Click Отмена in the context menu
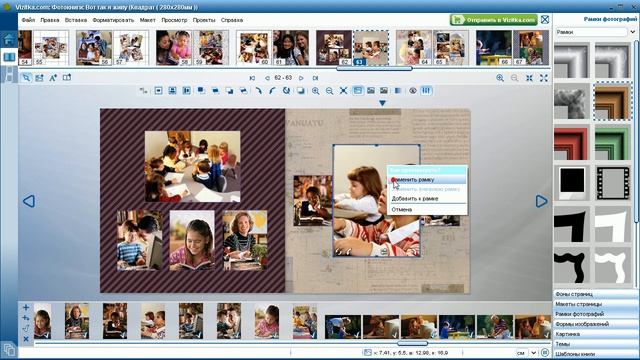This screenshot has width=640, height=360. (x=427, y=209)
